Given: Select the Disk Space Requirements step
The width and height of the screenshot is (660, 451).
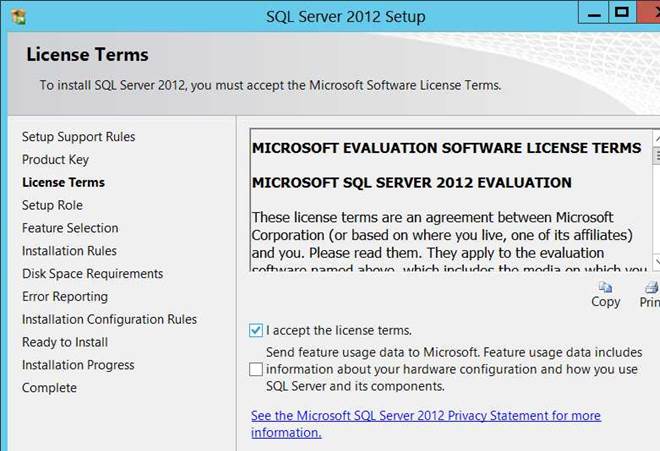Looking at the screenshot, I should point(92,274).
